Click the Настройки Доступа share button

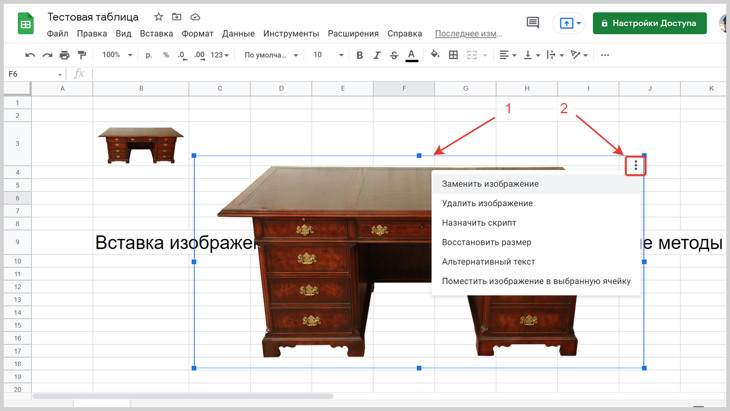coord(649,23)
